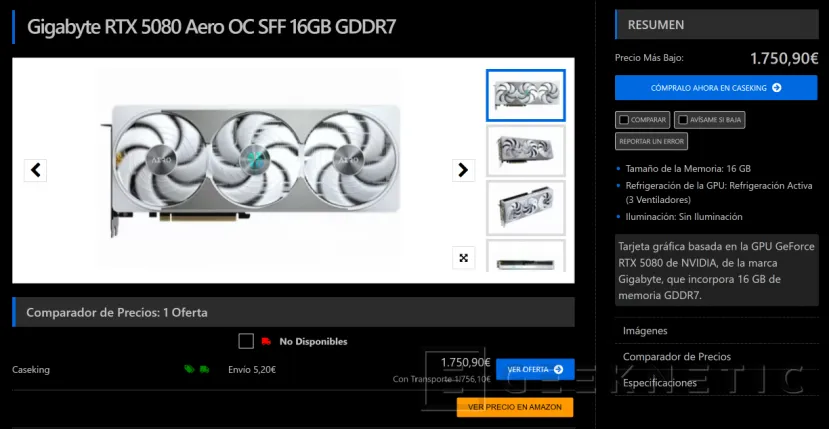Jump to Especificaciones section link
The width and height of the screenshot is (829, 429).
(659, 382)
